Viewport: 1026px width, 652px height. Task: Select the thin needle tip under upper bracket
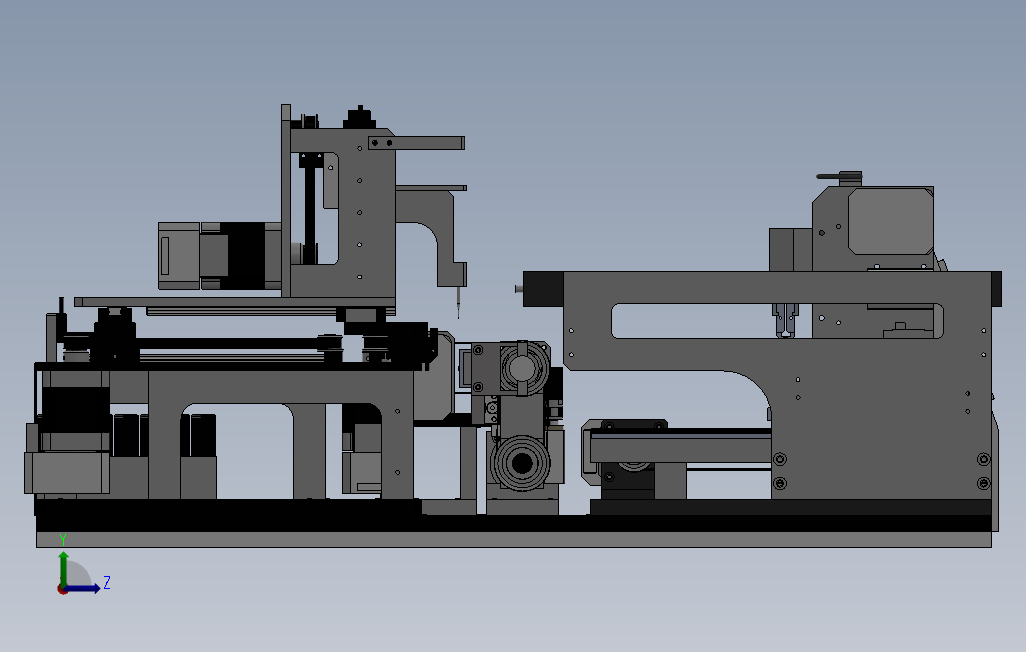point(458,303)
